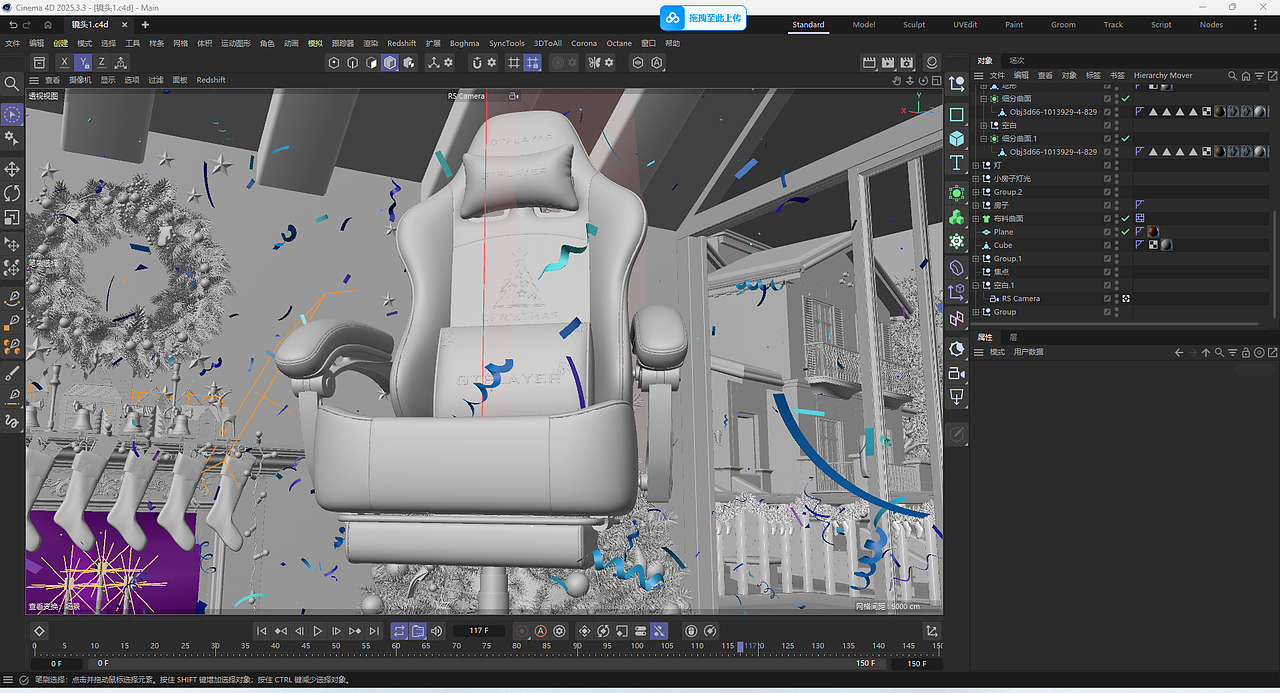Enable snap icon in top toolbar
Screen dimensions: 1280x693
click(478, 62)
